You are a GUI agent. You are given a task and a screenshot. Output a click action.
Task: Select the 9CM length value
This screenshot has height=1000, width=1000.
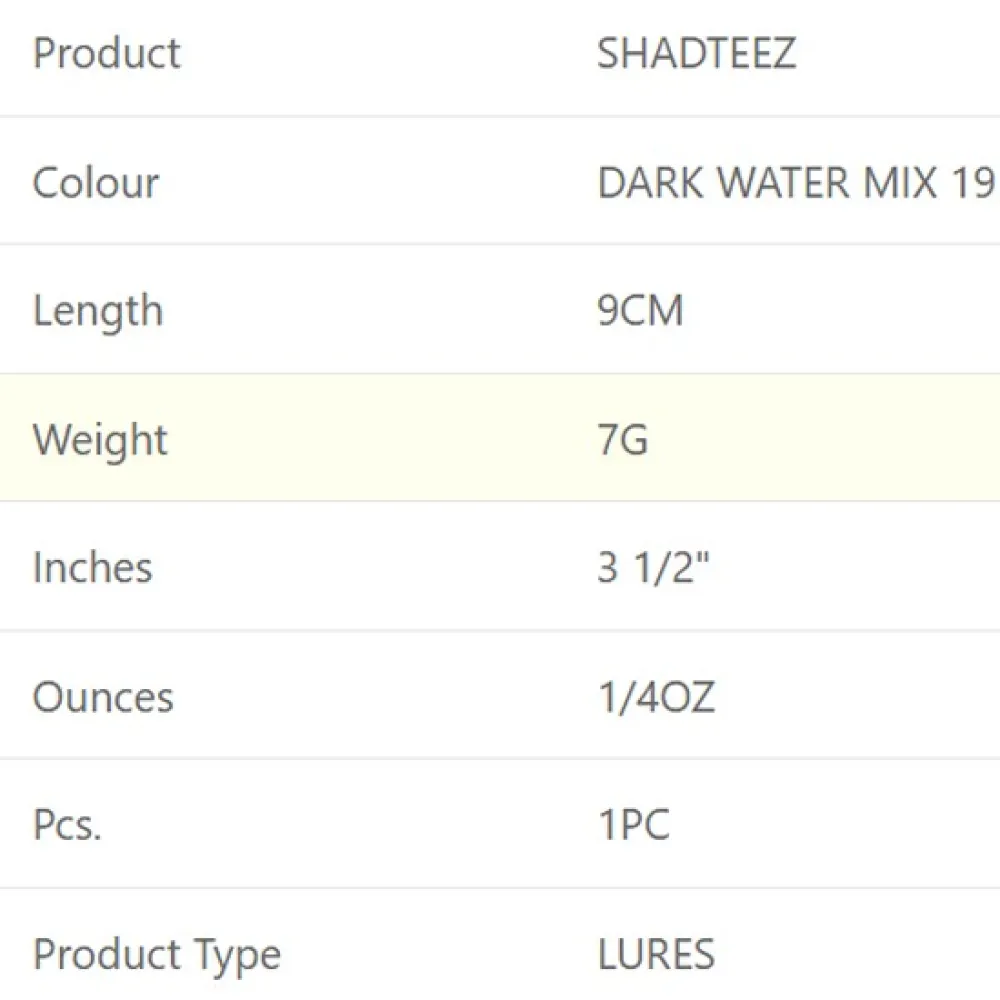click(640, 311)
